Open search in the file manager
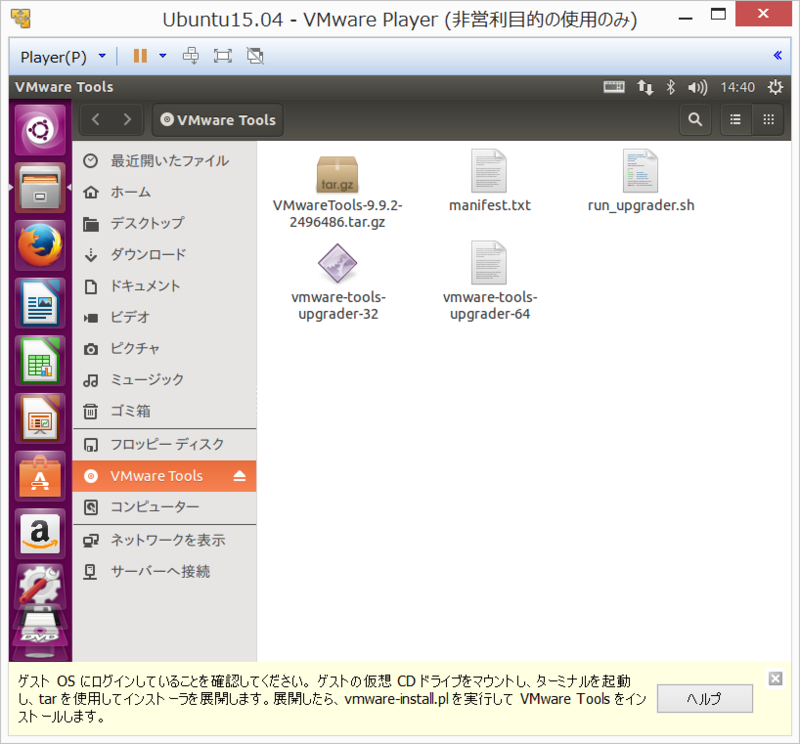 [695, 119]
